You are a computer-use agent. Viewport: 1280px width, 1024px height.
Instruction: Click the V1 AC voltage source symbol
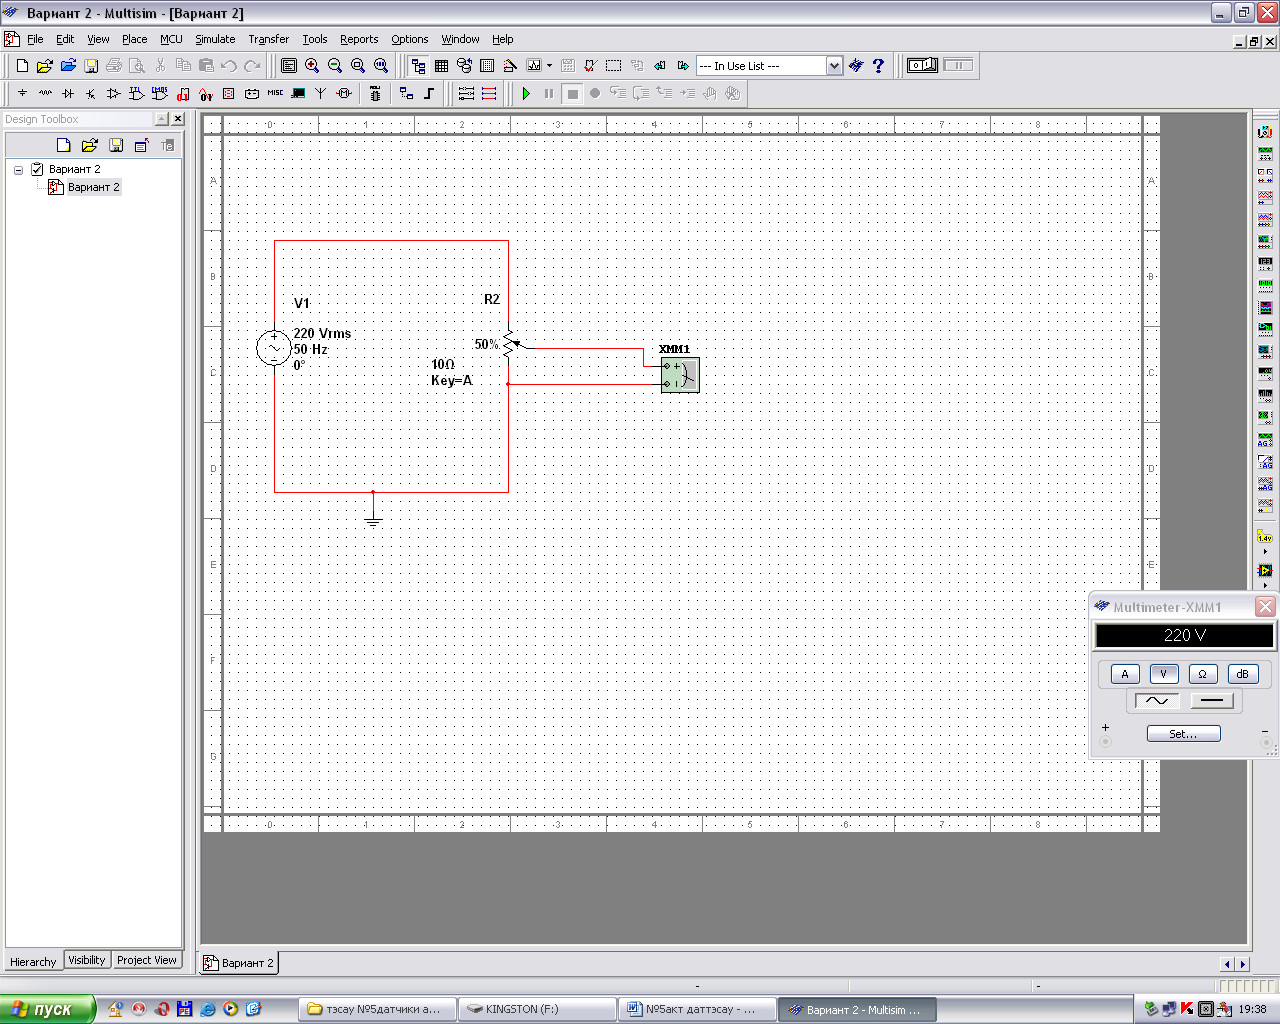click(274, 349)
